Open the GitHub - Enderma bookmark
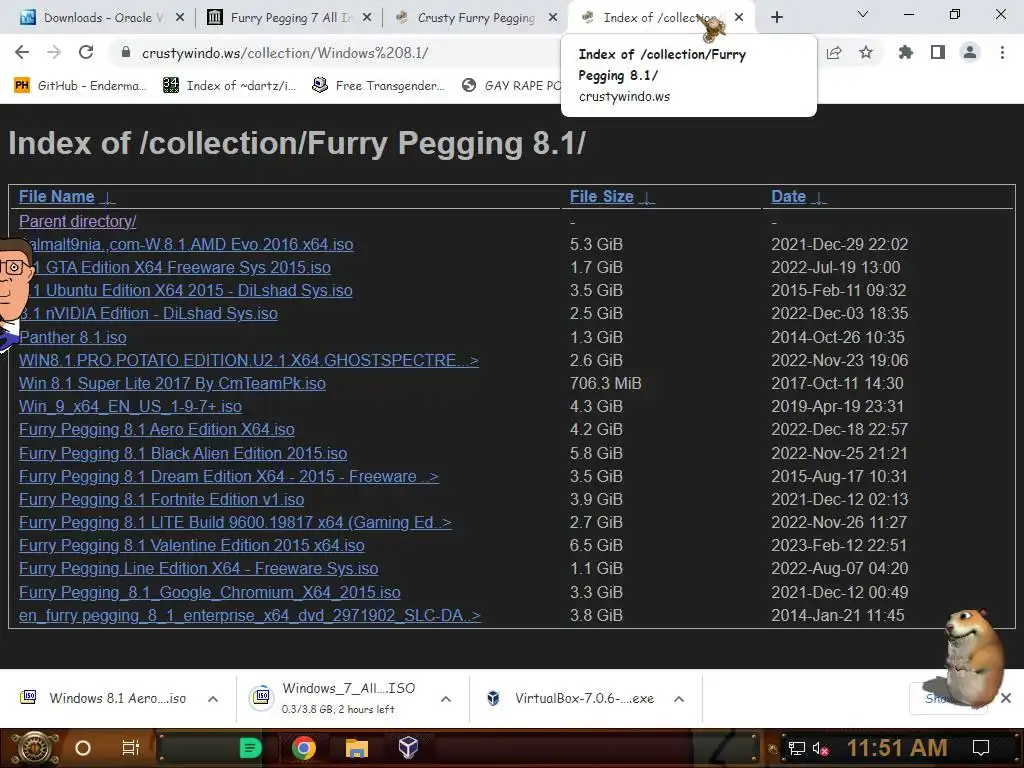1024x768 pixels. point(80,85)
